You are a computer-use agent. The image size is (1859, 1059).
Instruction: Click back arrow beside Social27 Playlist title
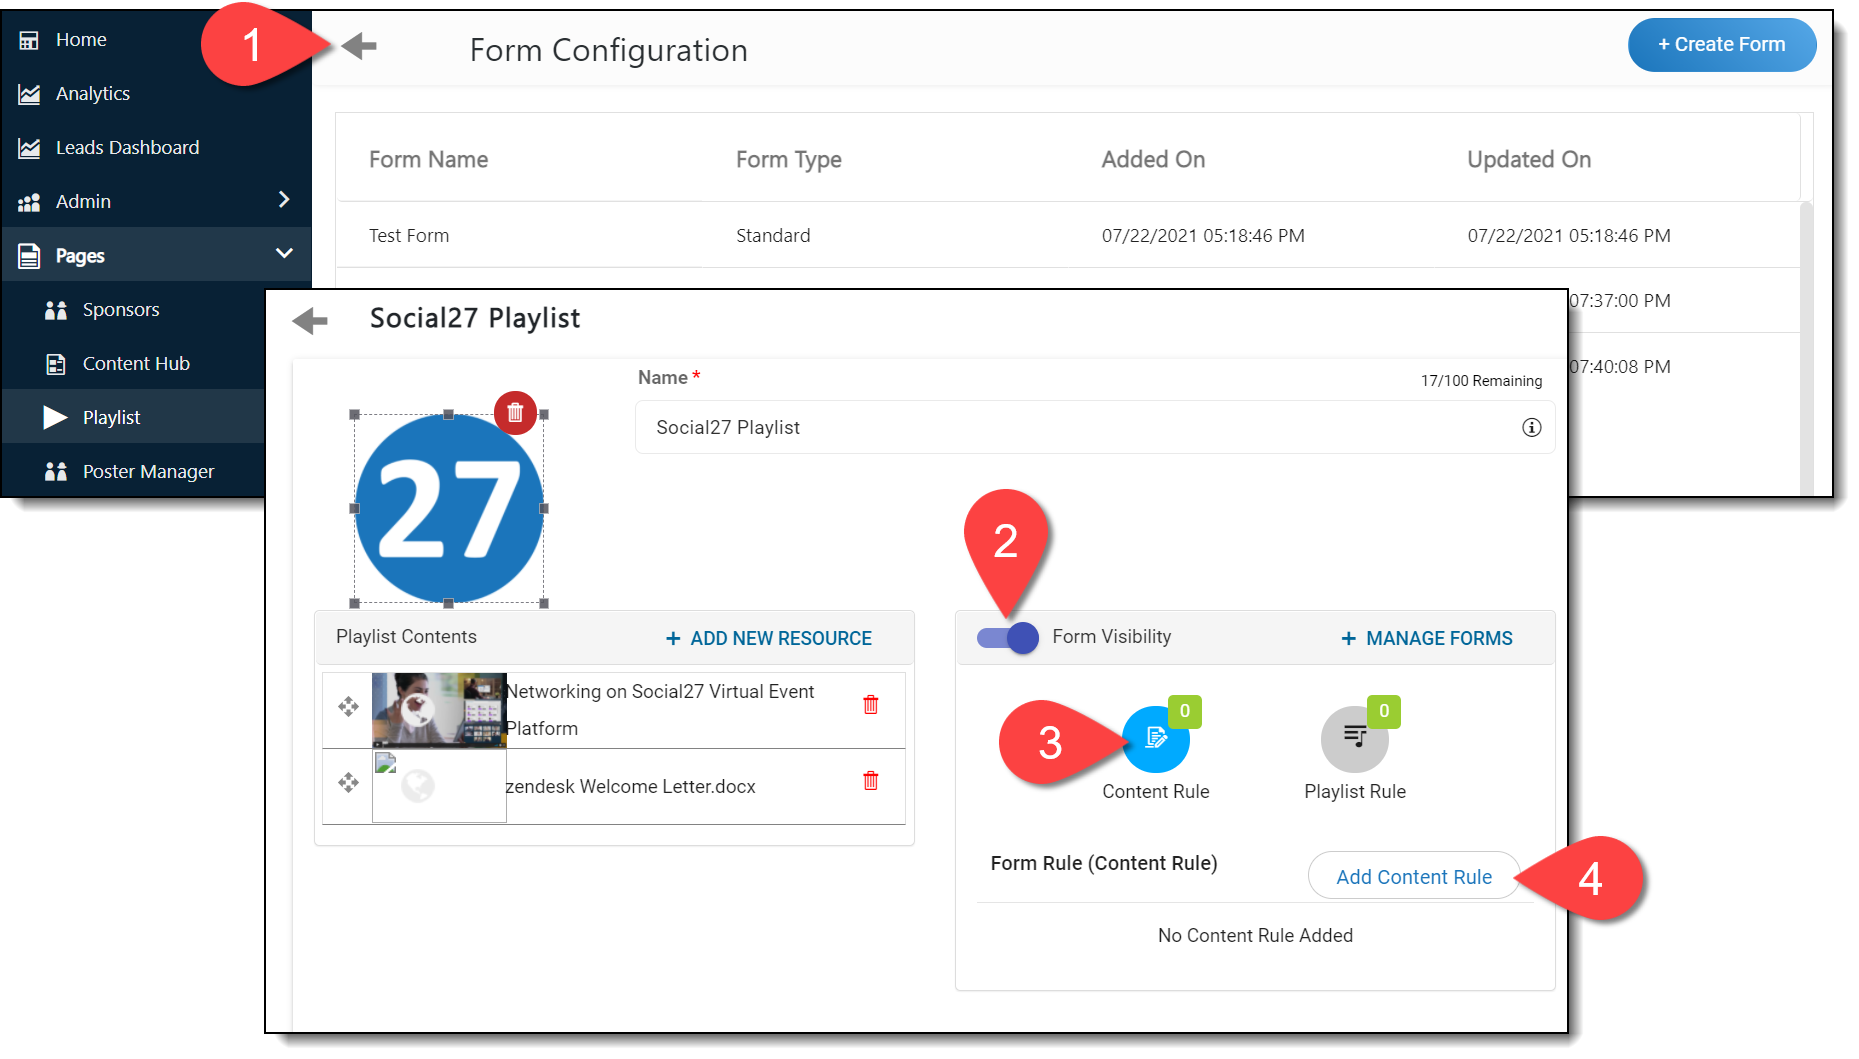click(310, 321)
